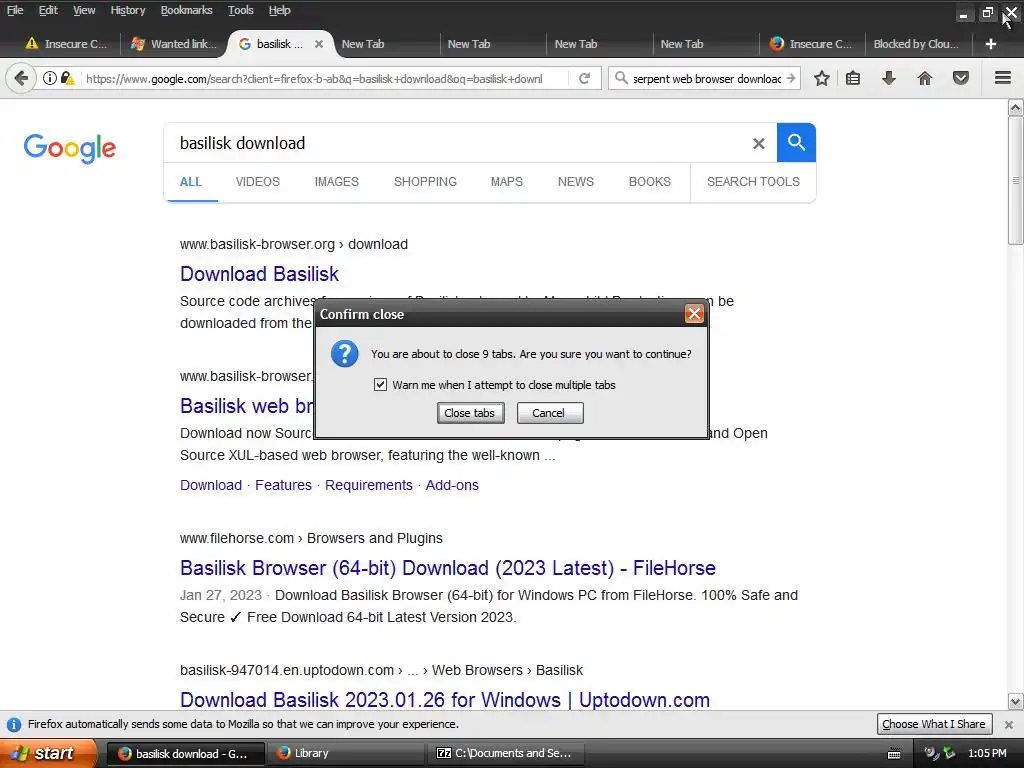Open site information icon in address bar
This screenshot has width=1024, height=768.
[x=50, y=78]
